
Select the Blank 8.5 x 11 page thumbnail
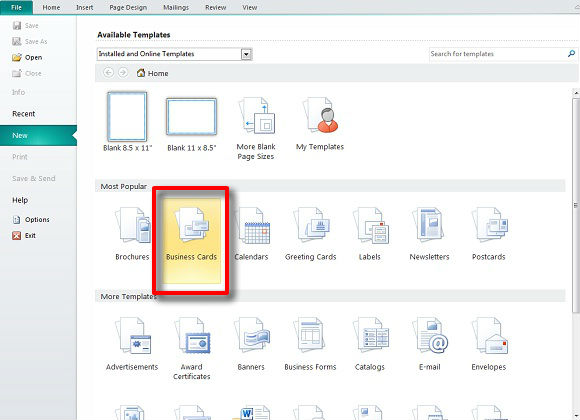pyautogui.click(x=127, y=117)
